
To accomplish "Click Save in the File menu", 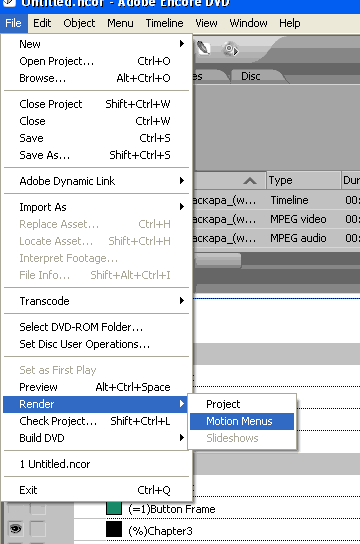I will click(96, 138).
